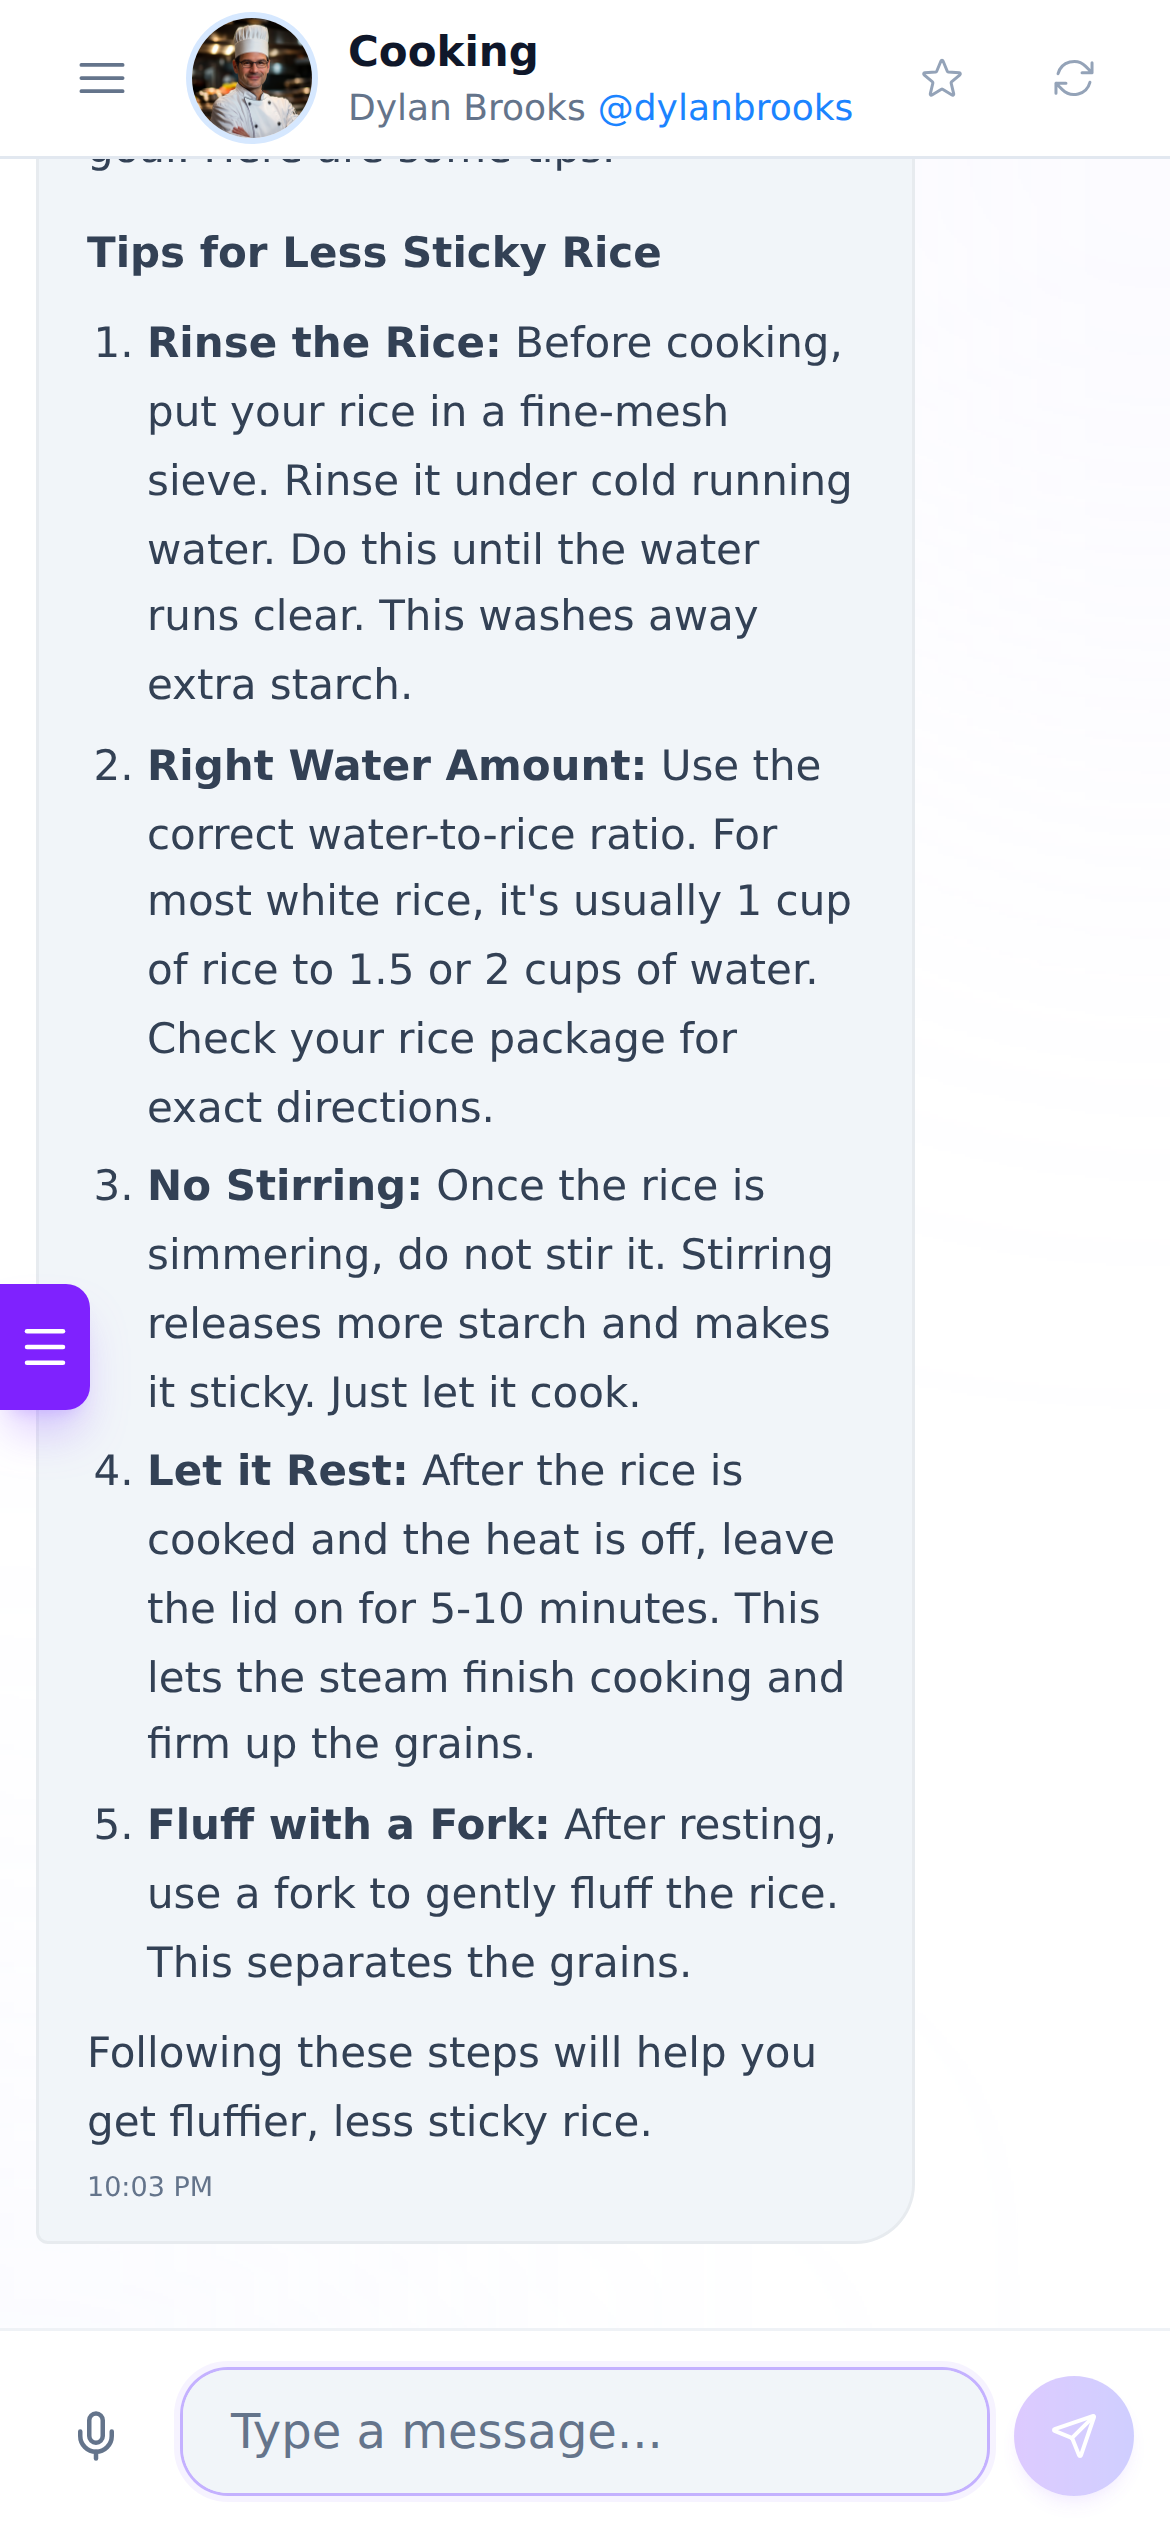The width and height of the screenshot is (1170, 2532).
Task: Click the closing Following these steps paragraph
Action: [x=452, y=2087]
